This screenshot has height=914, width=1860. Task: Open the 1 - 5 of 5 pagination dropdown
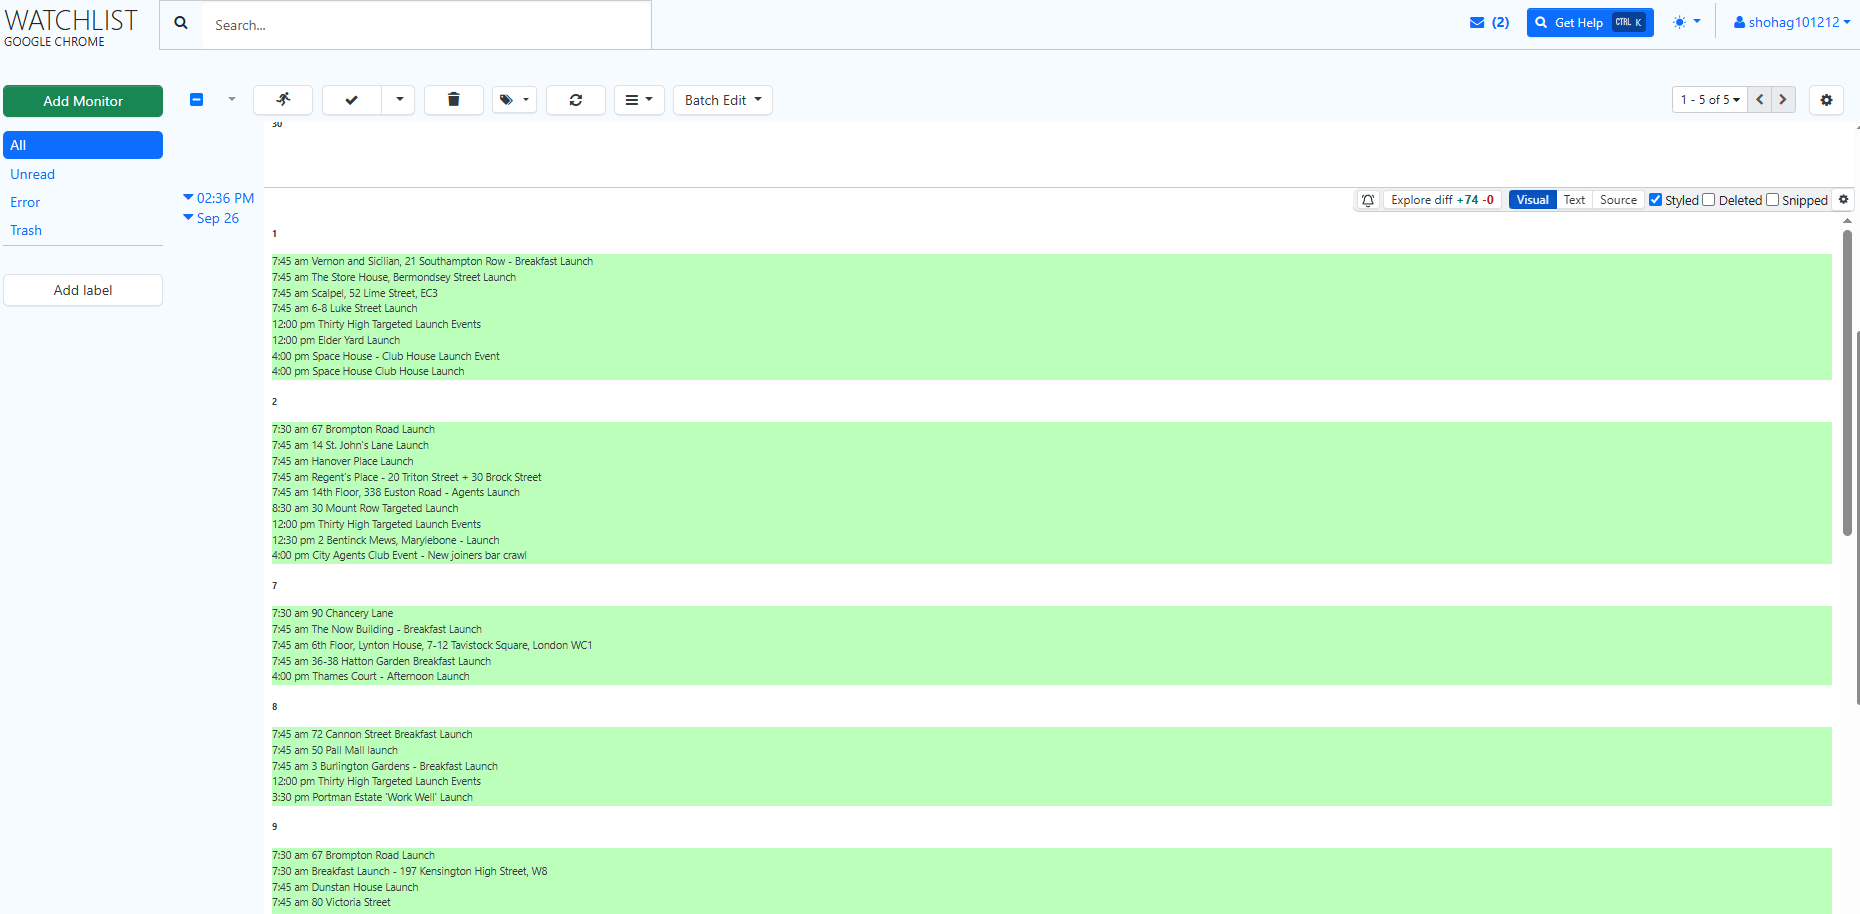1710,100
